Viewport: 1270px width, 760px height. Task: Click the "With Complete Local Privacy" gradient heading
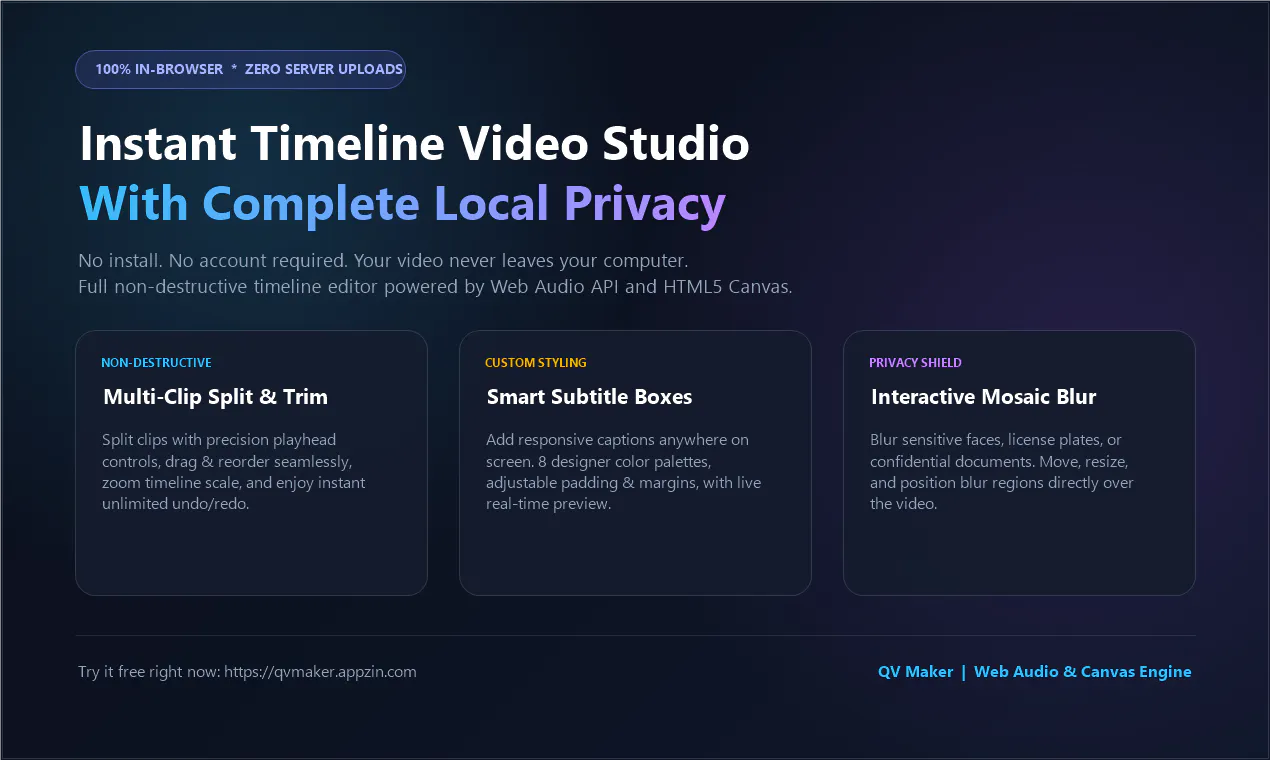(402, 204)
